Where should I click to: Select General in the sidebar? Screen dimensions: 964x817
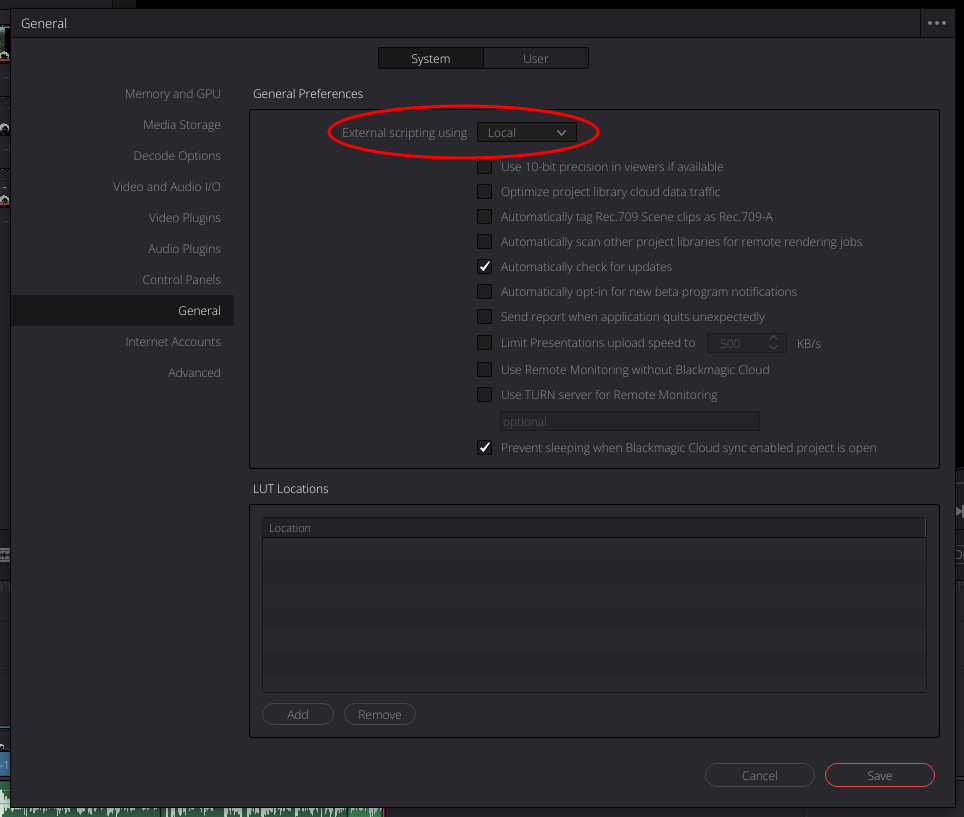pyautogui.click(x=122, y=310)
